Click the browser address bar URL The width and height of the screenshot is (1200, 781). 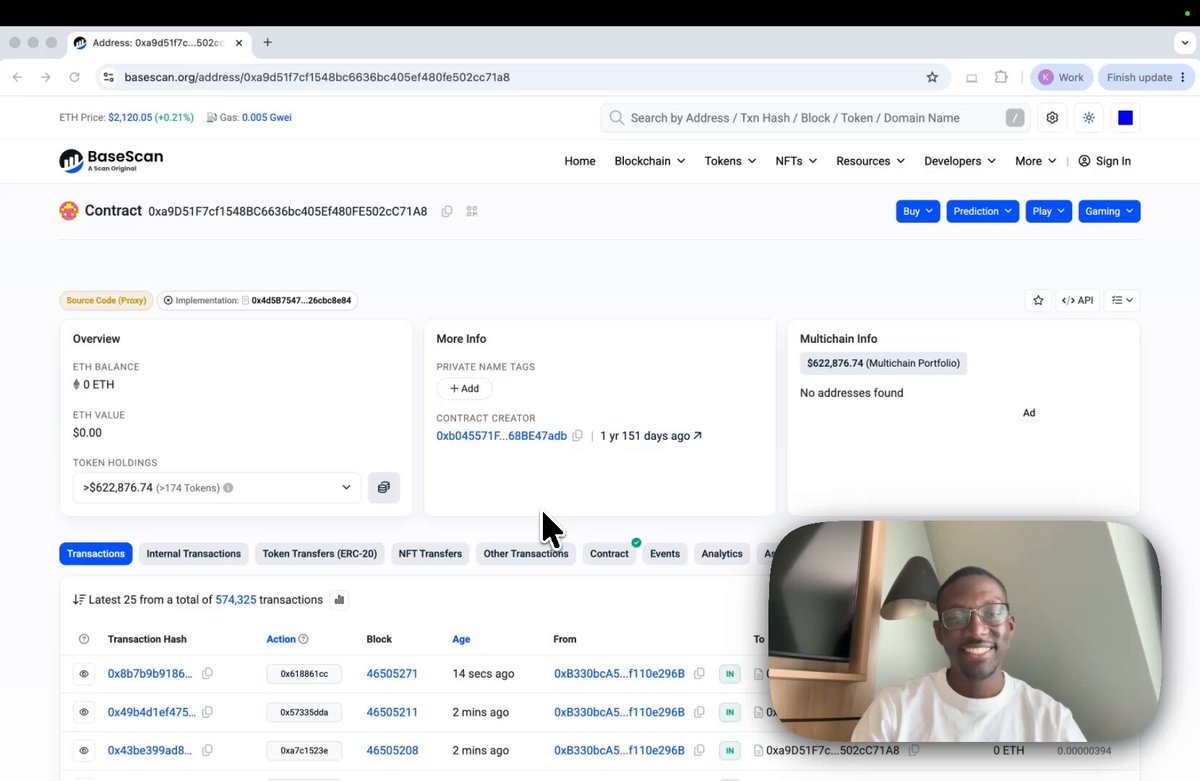click(x=317, y=77)
